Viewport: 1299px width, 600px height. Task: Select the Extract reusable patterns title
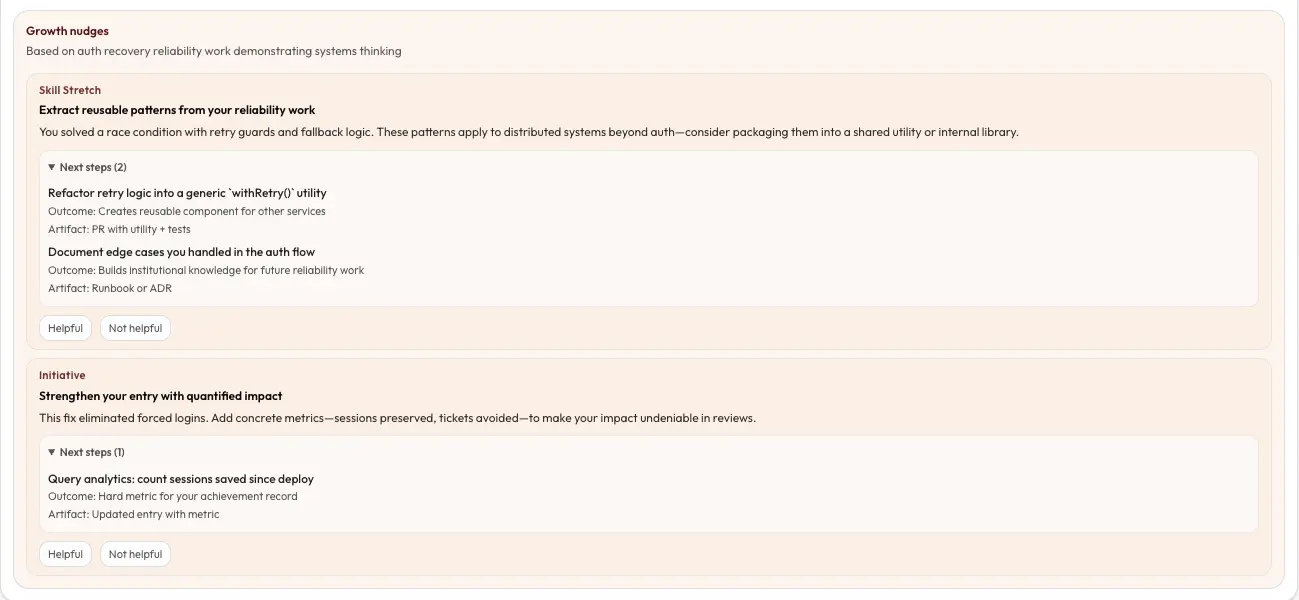177,110
